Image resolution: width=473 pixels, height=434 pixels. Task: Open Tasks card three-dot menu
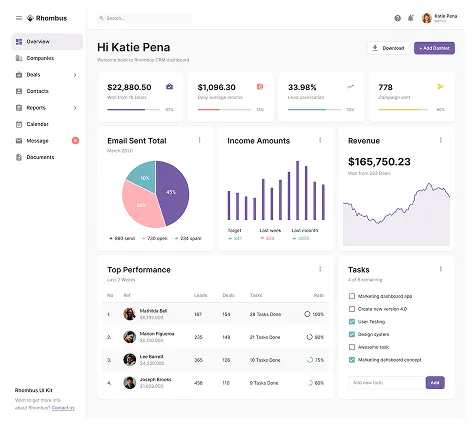(441, 269)
